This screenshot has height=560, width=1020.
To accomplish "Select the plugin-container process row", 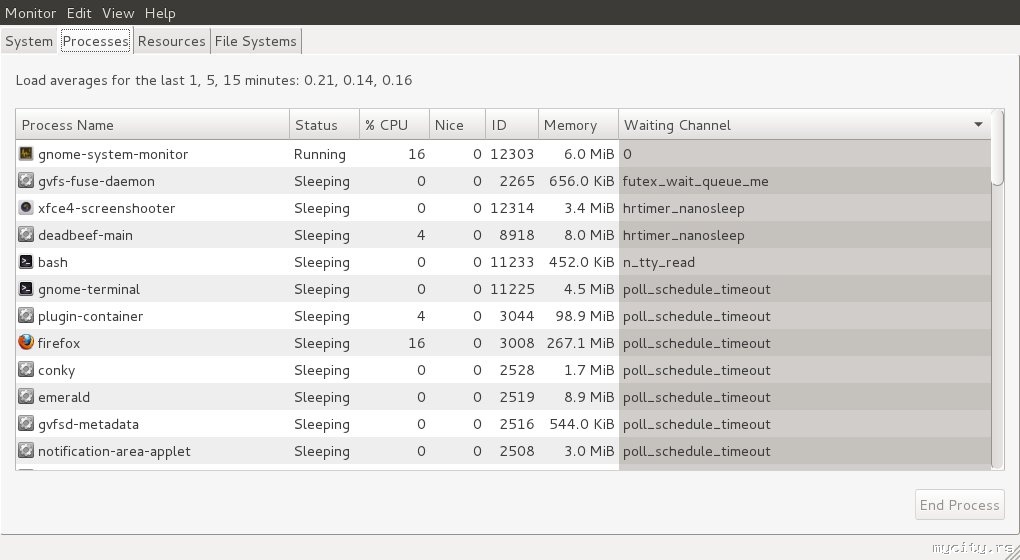I will point(300,316).
